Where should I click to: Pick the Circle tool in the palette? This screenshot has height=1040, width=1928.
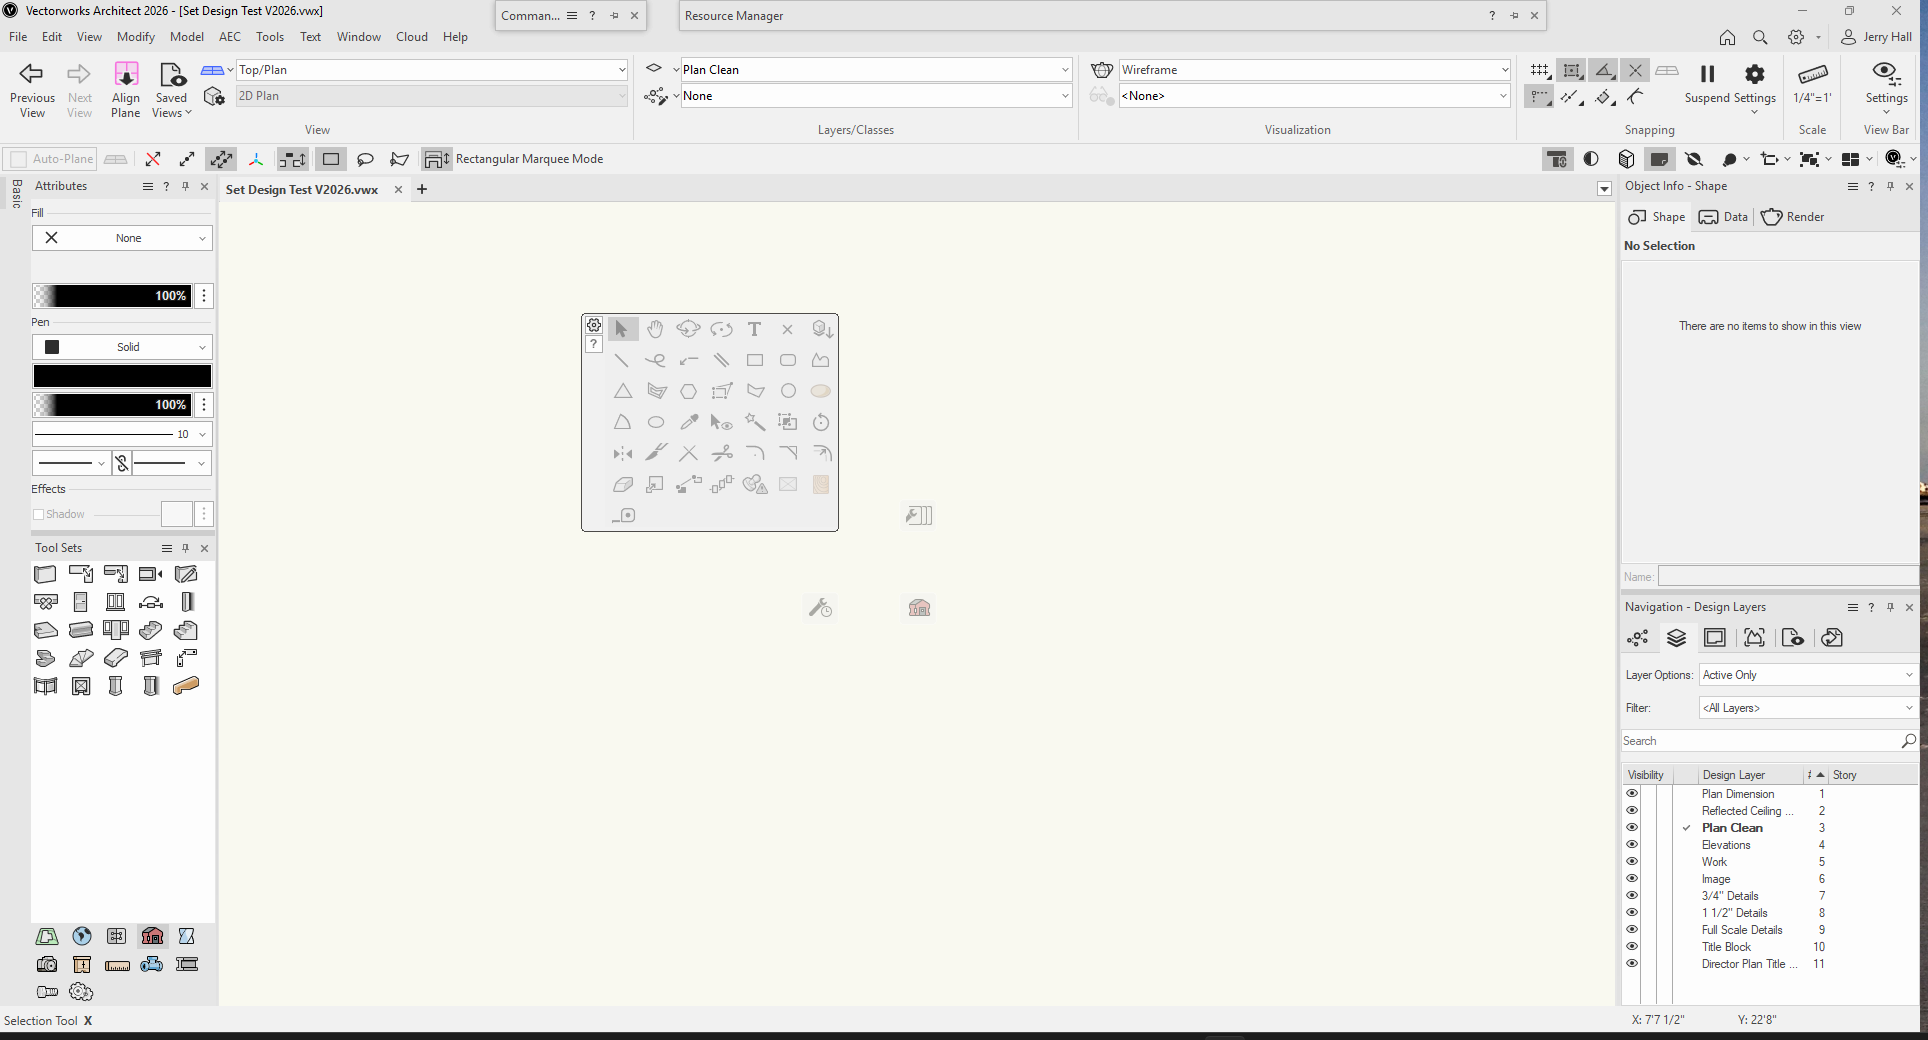pyautogui.click(x=788, y=391)
